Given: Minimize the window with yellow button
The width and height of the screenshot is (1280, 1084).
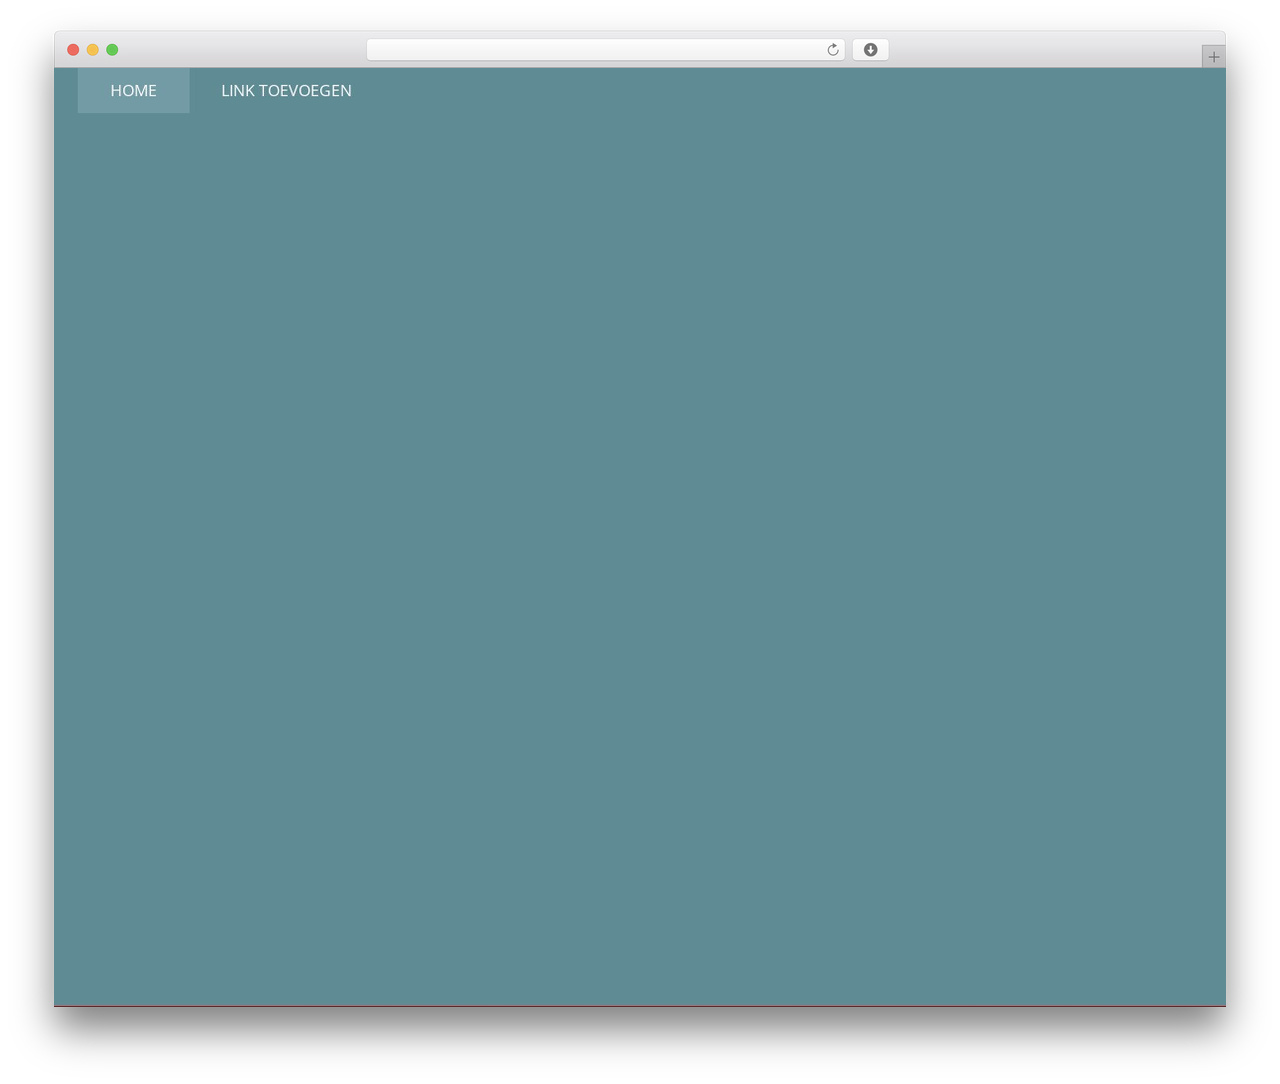Looking at the screenshot, I should pyautogui.click(x=93, y=50).
